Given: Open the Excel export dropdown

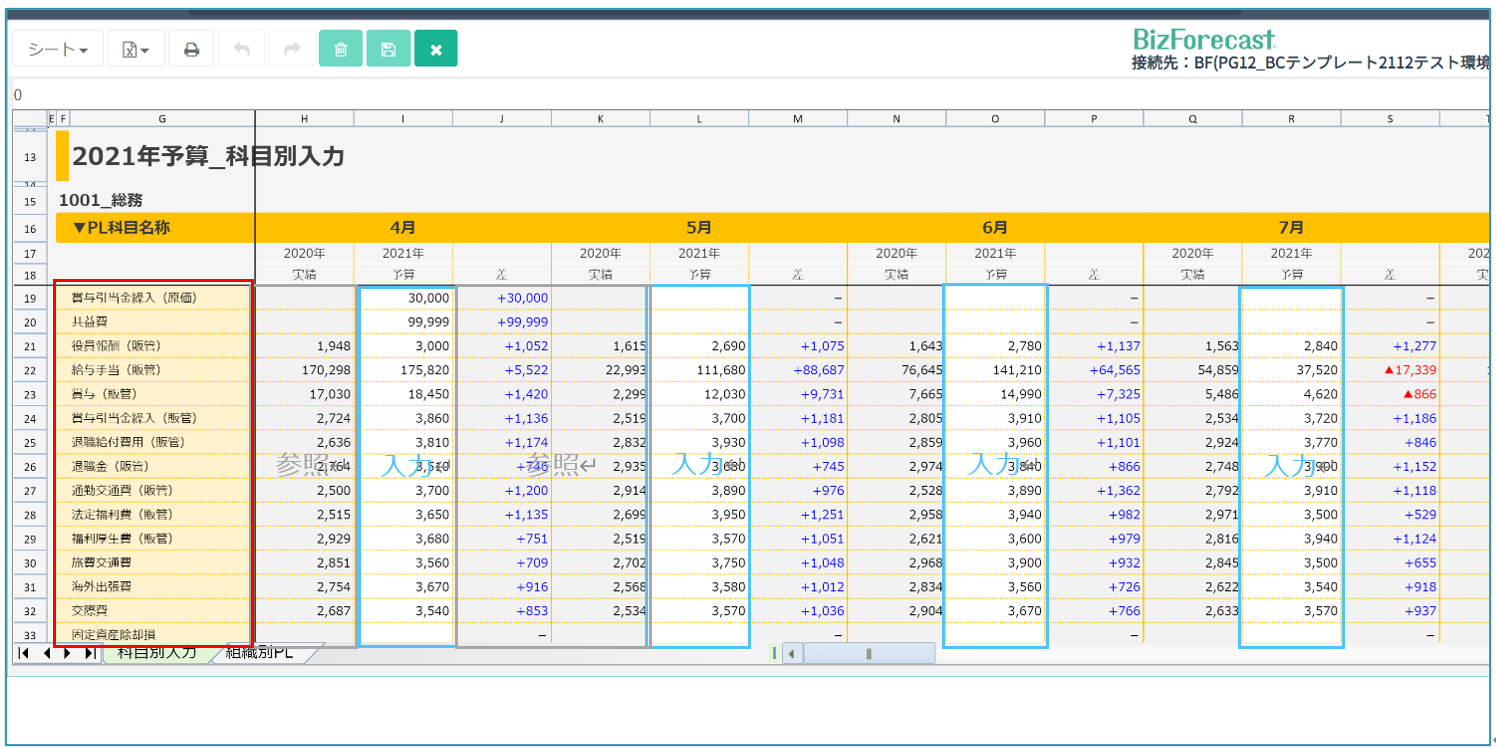Looking at the screenshot, I should click(135, 49).
